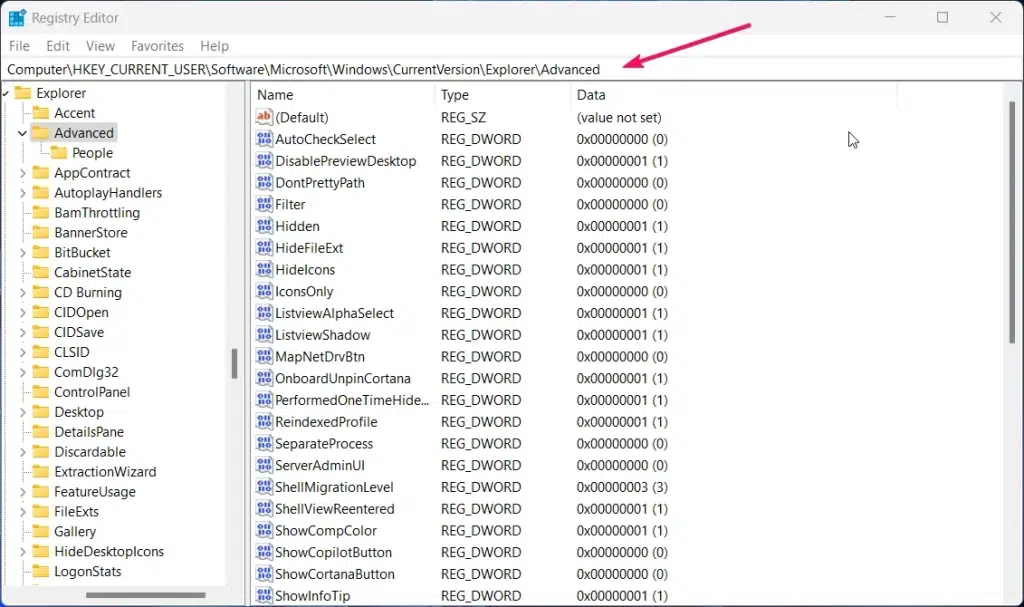This screenshot has height=607, width=1024.
Task: Select the CIDSave key
Action: click(79, 332)
